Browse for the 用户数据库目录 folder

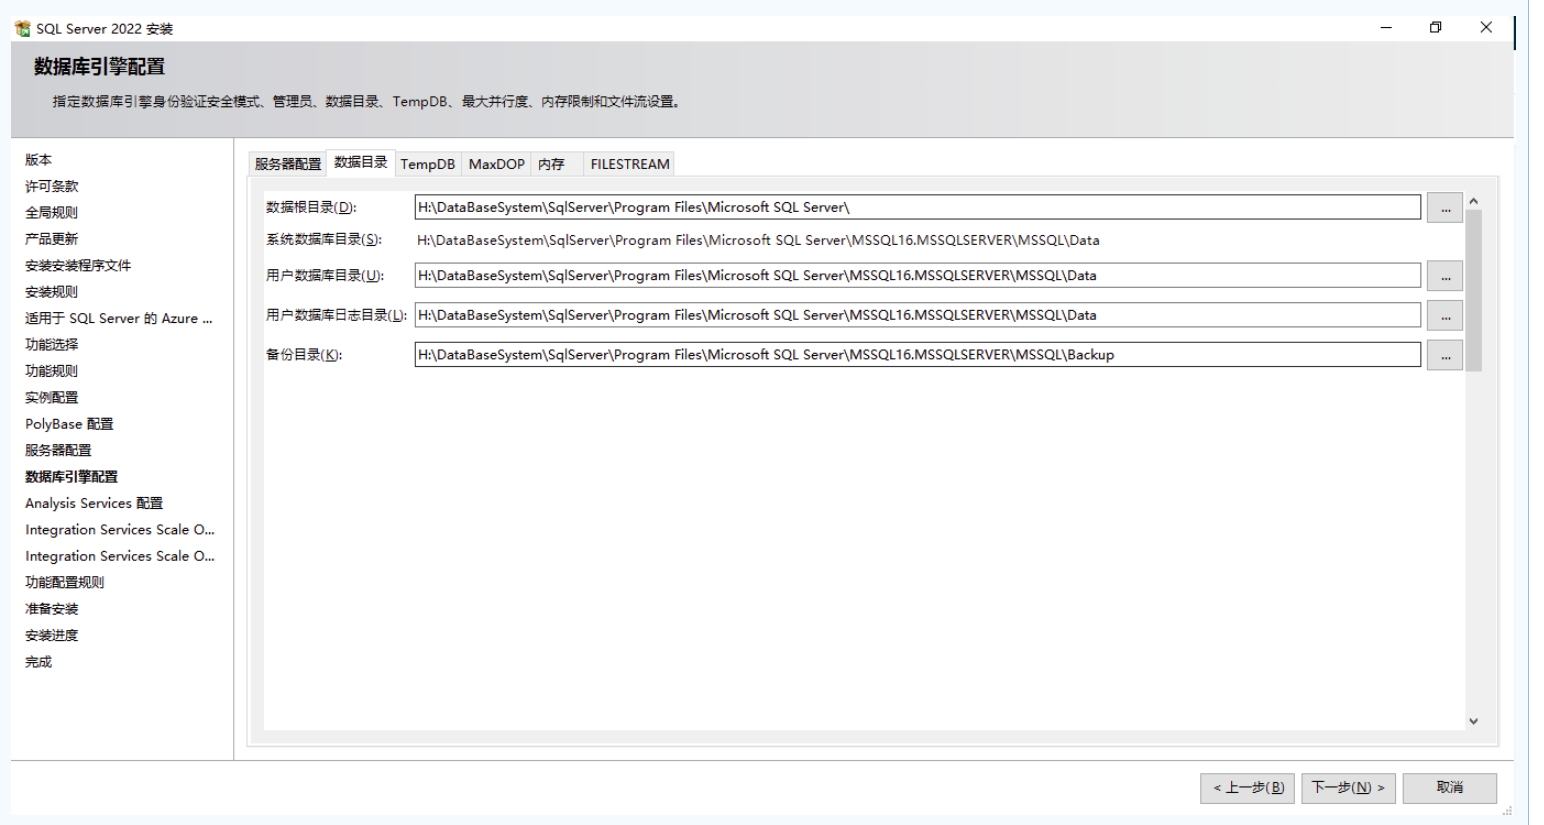[x=1444, y=276]
